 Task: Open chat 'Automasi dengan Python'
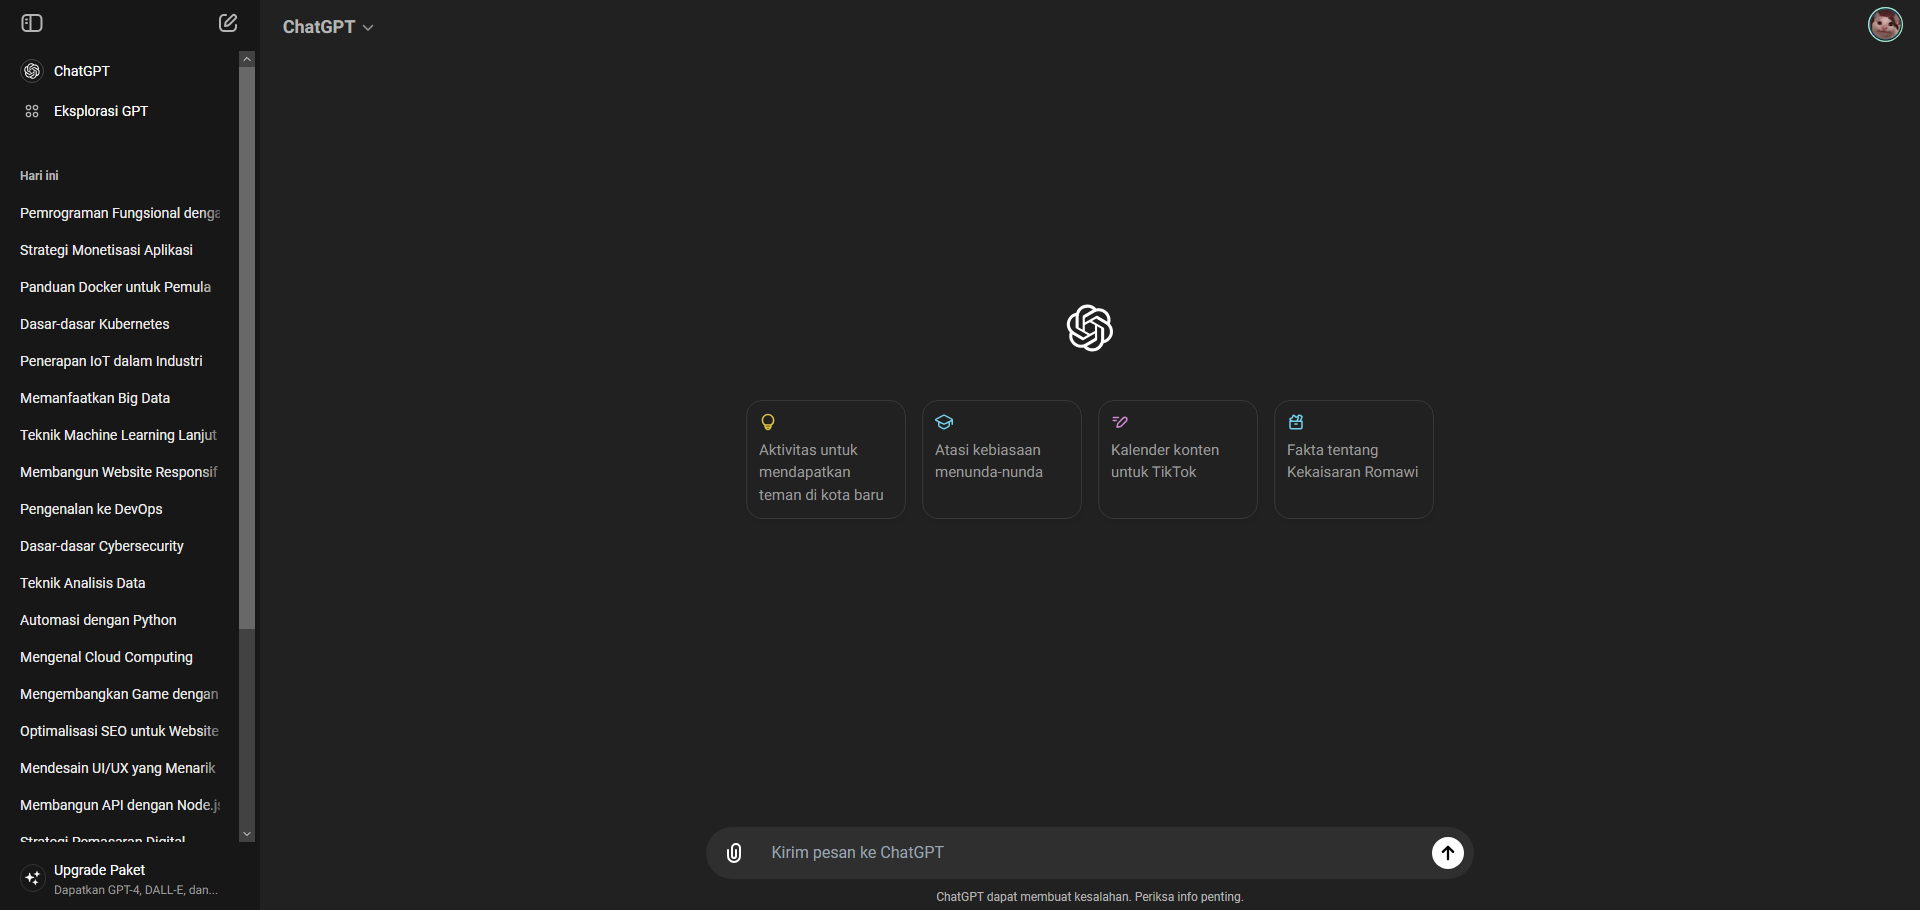tap(120, 620)
